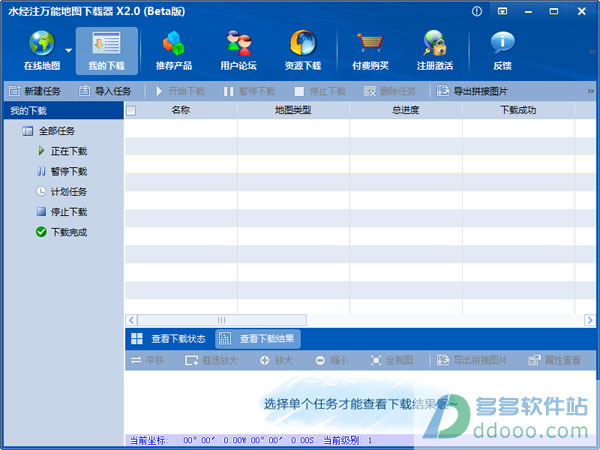The width and height of the screenshot is (600, 450).
Task: Select 停止下载 in the sidebar tree
Action: 62,212
